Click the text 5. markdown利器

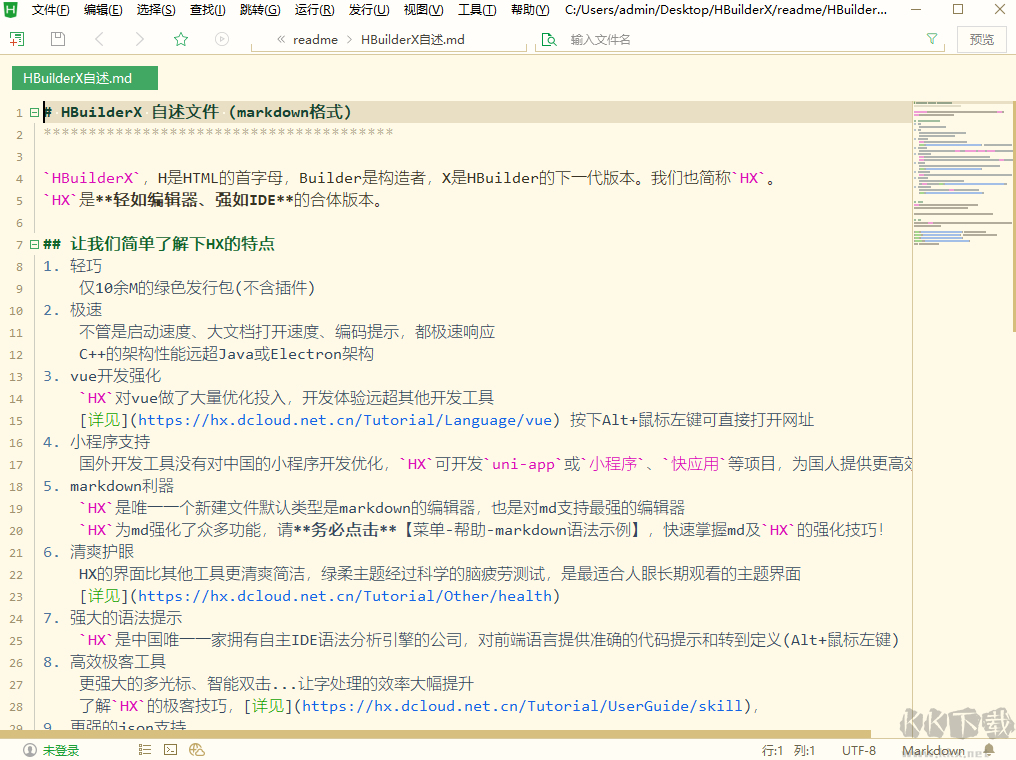click(x=109, y=487)
